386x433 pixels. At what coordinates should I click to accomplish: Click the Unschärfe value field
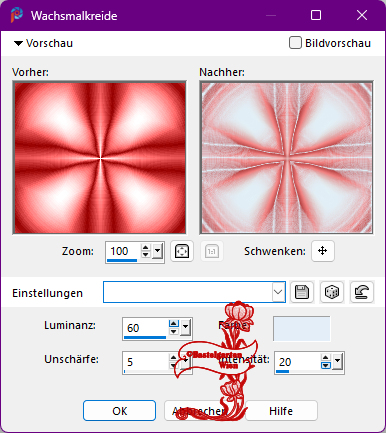(146, 362)
